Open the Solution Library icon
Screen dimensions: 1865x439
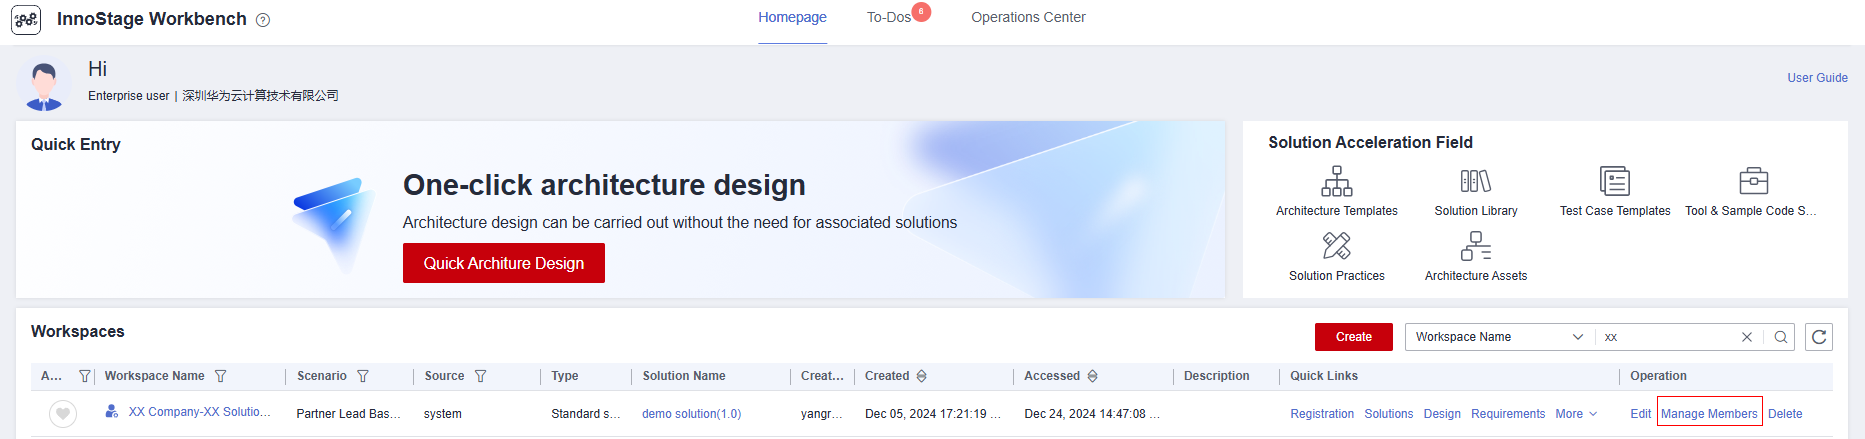pyautogui.click(x=1476, y=181)
